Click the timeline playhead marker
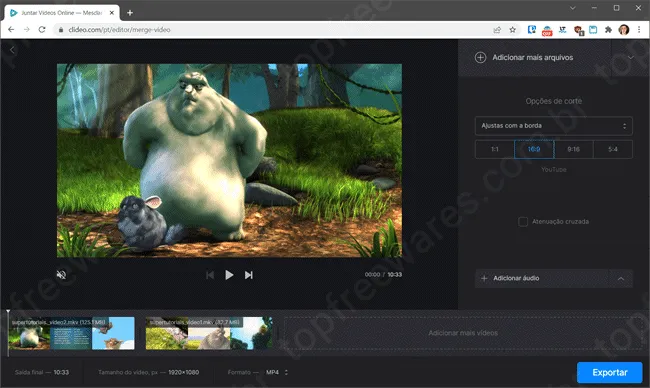Viewport: 650px width, 388px height. point(8,312)
